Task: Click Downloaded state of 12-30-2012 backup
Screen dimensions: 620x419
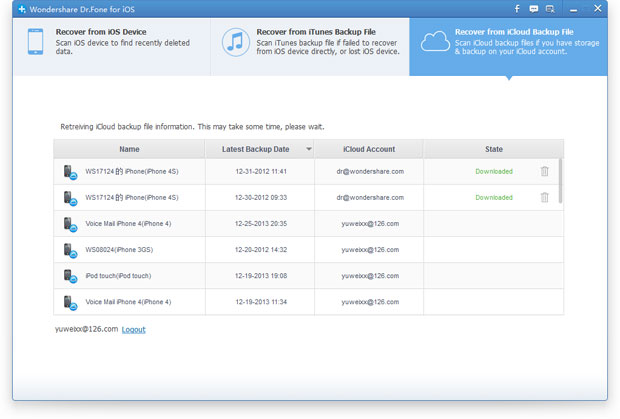Action: pyautogui.click(x=494, y=197)
